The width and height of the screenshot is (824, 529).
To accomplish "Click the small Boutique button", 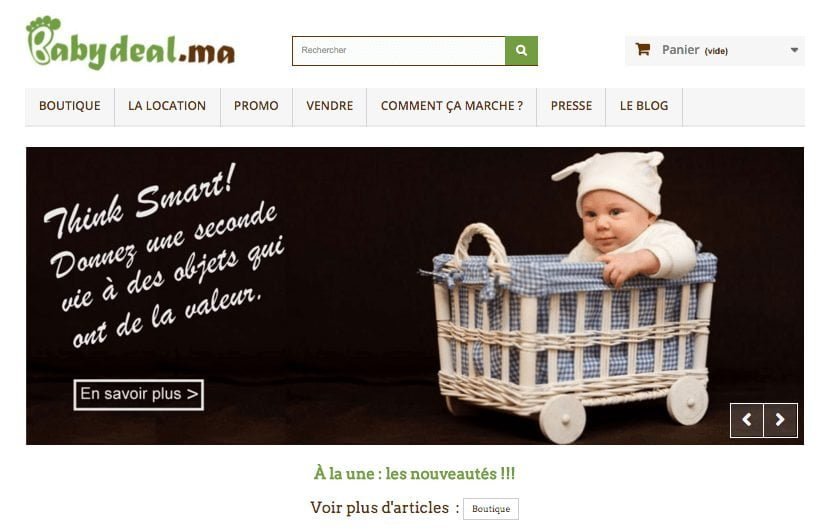I will pos(491,509).
